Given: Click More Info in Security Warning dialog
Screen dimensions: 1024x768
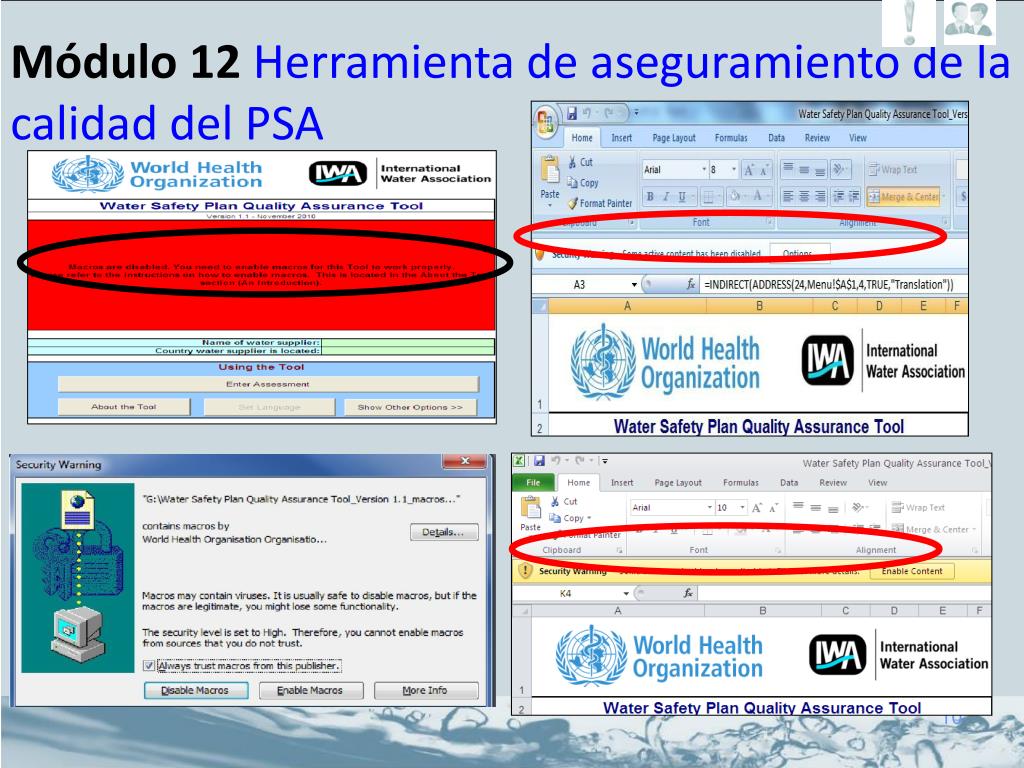Looking at the screenshot, I should (x=425, y=690).
